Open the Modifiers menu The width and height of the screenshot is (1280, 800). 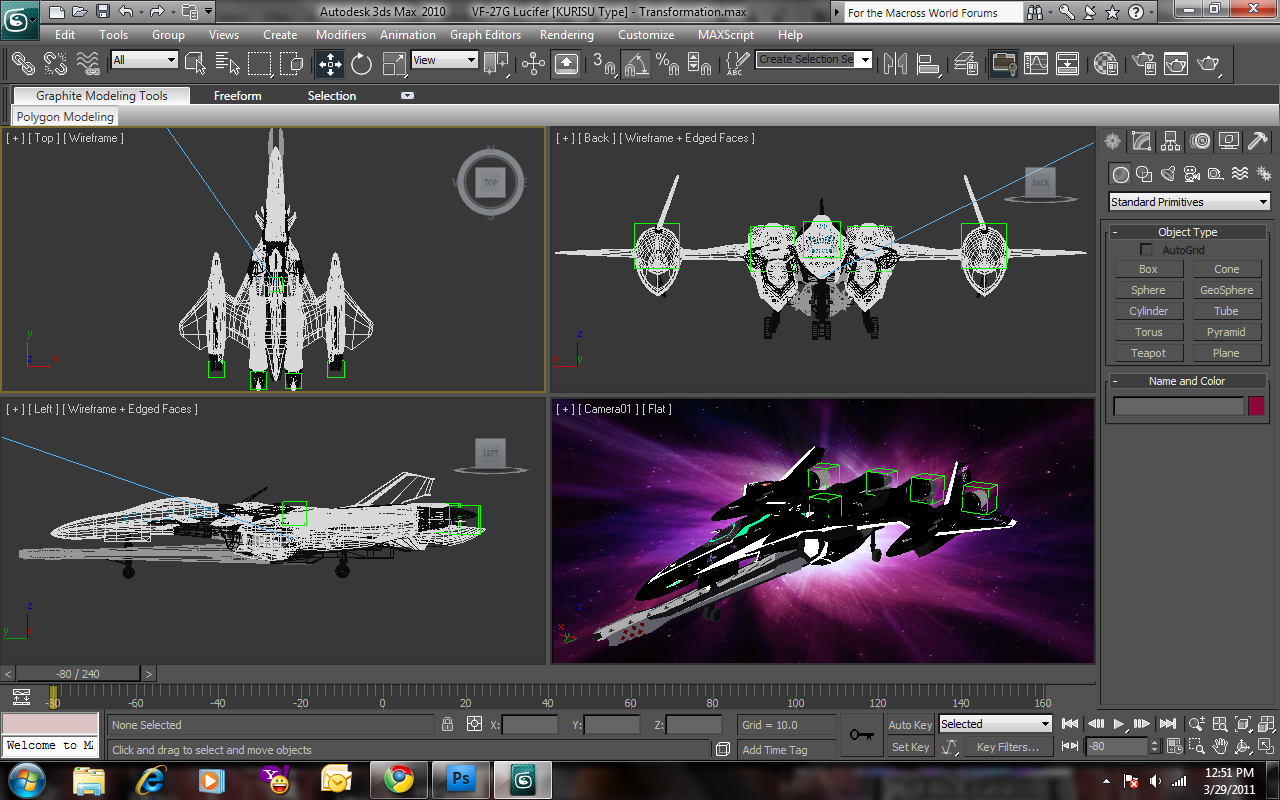[x=341, y=35]
